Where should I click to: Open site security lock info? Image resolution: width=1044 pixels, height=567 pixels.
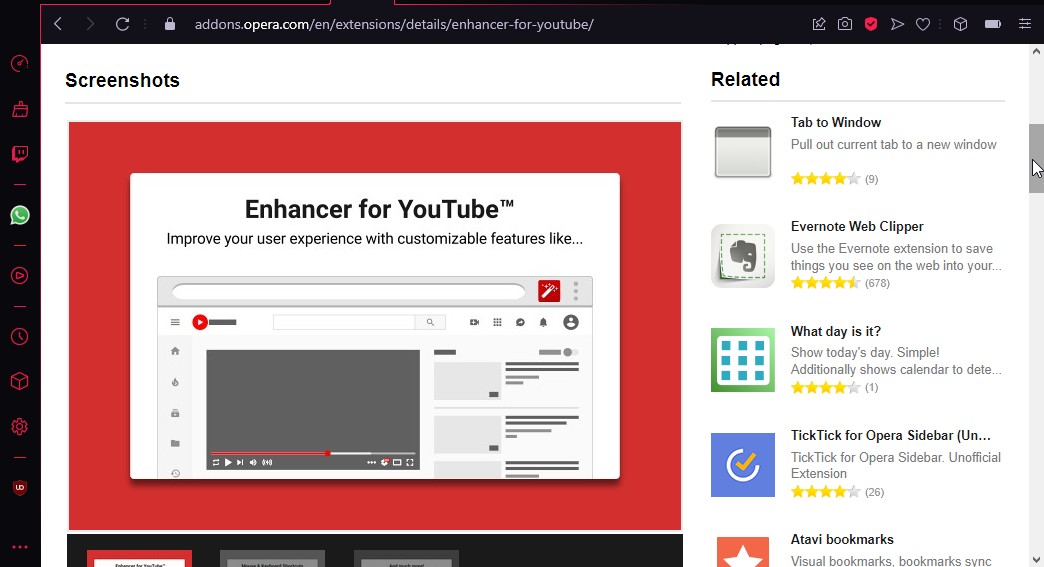pyautogui.click(x=170, y=25)
